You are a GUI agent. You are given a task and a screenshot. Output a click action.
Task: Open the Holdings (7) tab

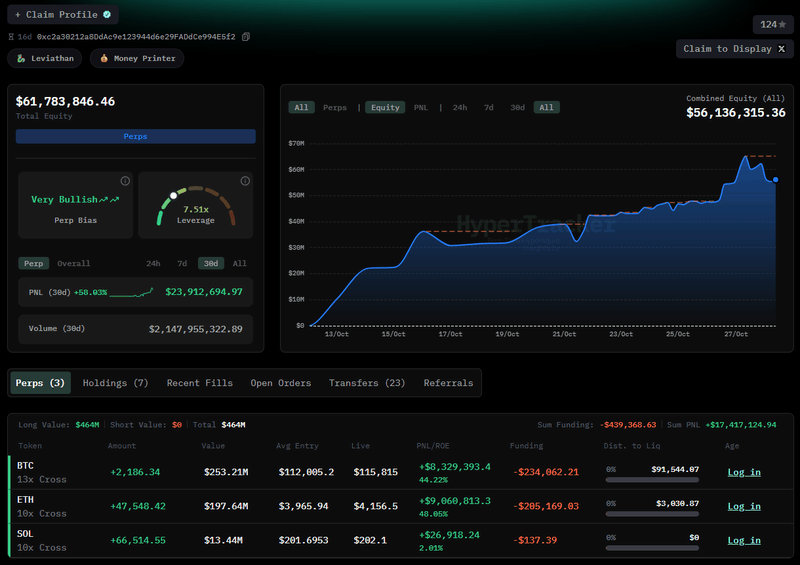(x=115, y=383)
